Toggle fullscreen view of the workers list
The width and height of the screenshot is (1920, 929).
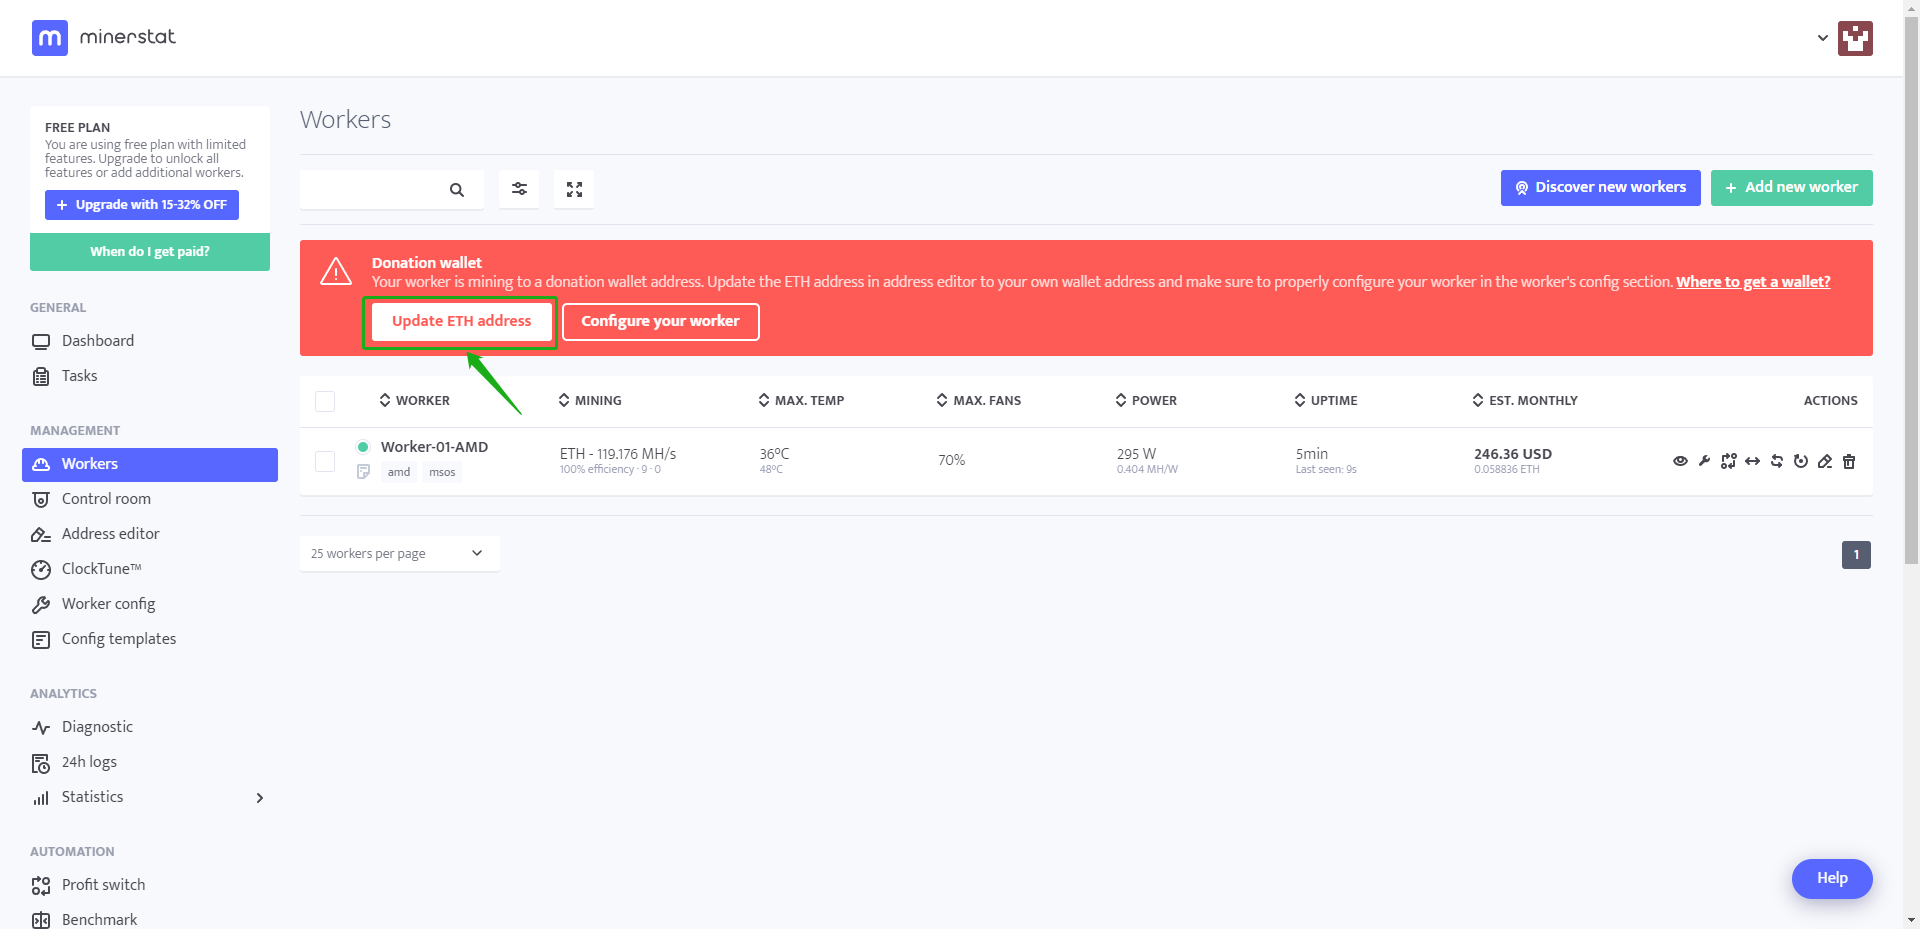[x=574, y=189]
